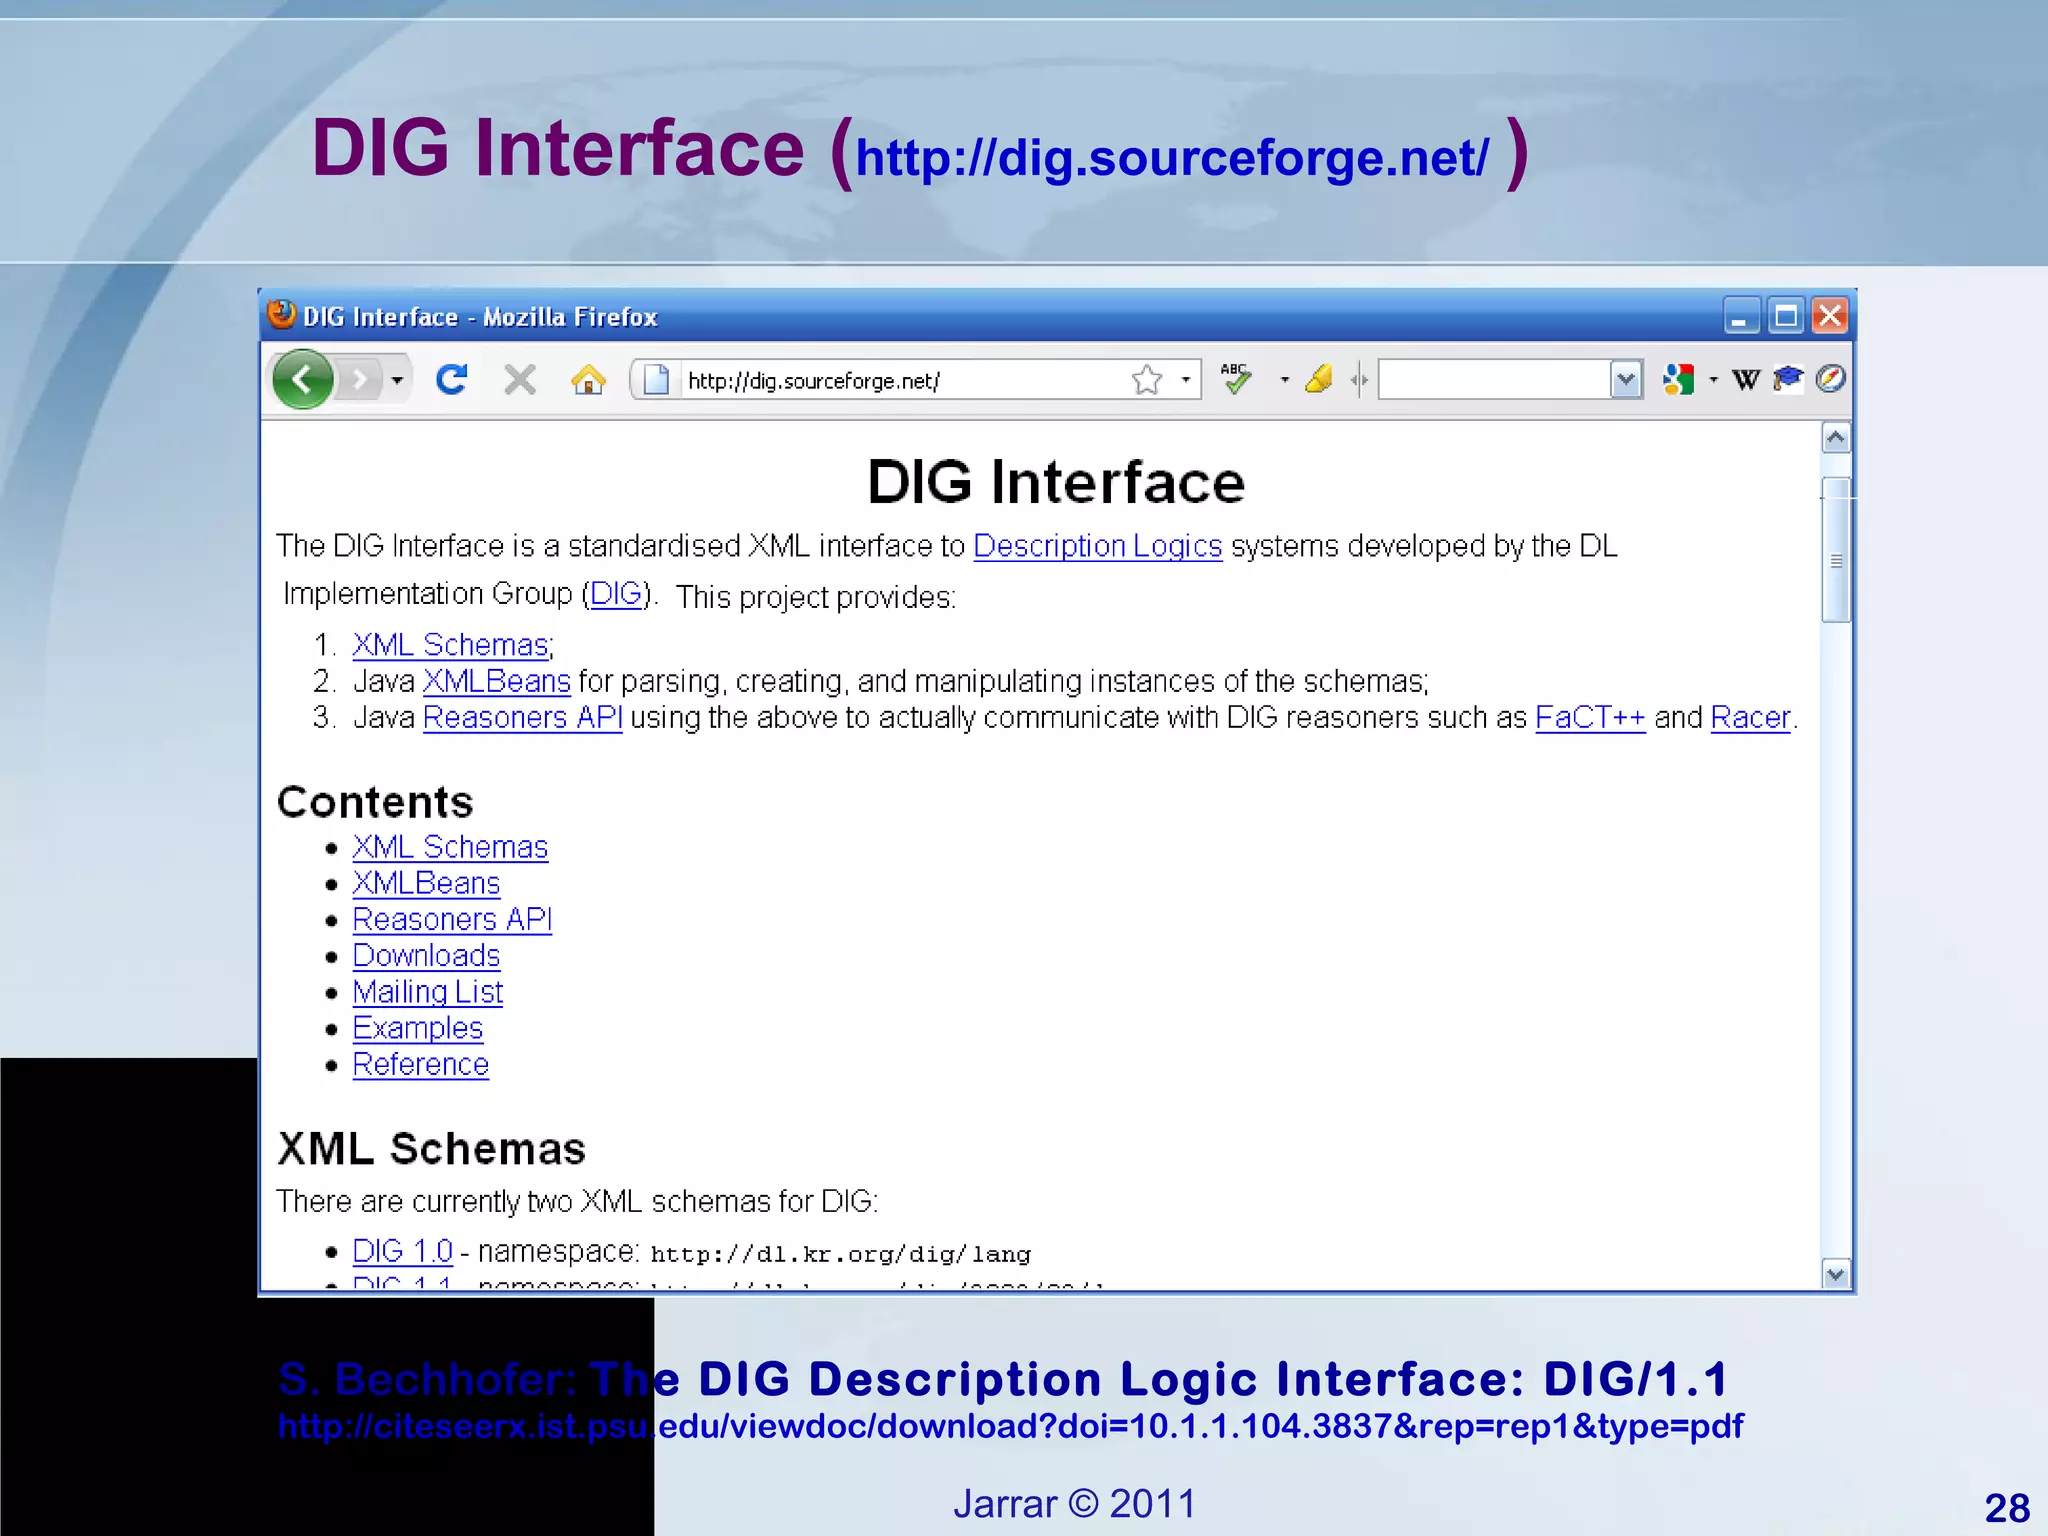This screenshot has height=1536, width=2048.
Task: Click the ABC spell check toolbar icon
Action: point(1236,378)
